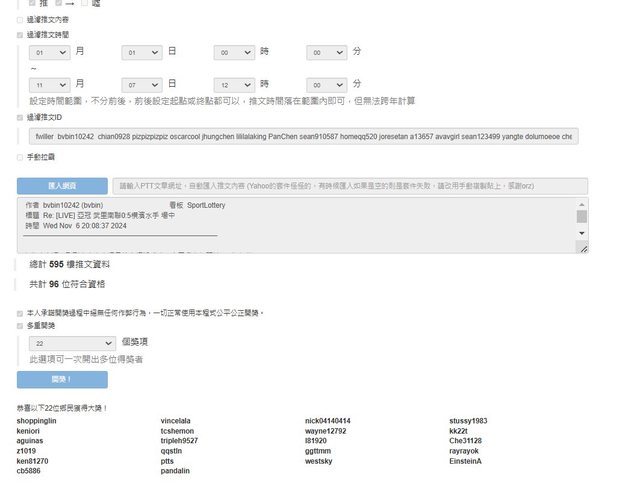Enable the 手動拉霸 checkbox
640x486 pixels.
coord(20,157)
